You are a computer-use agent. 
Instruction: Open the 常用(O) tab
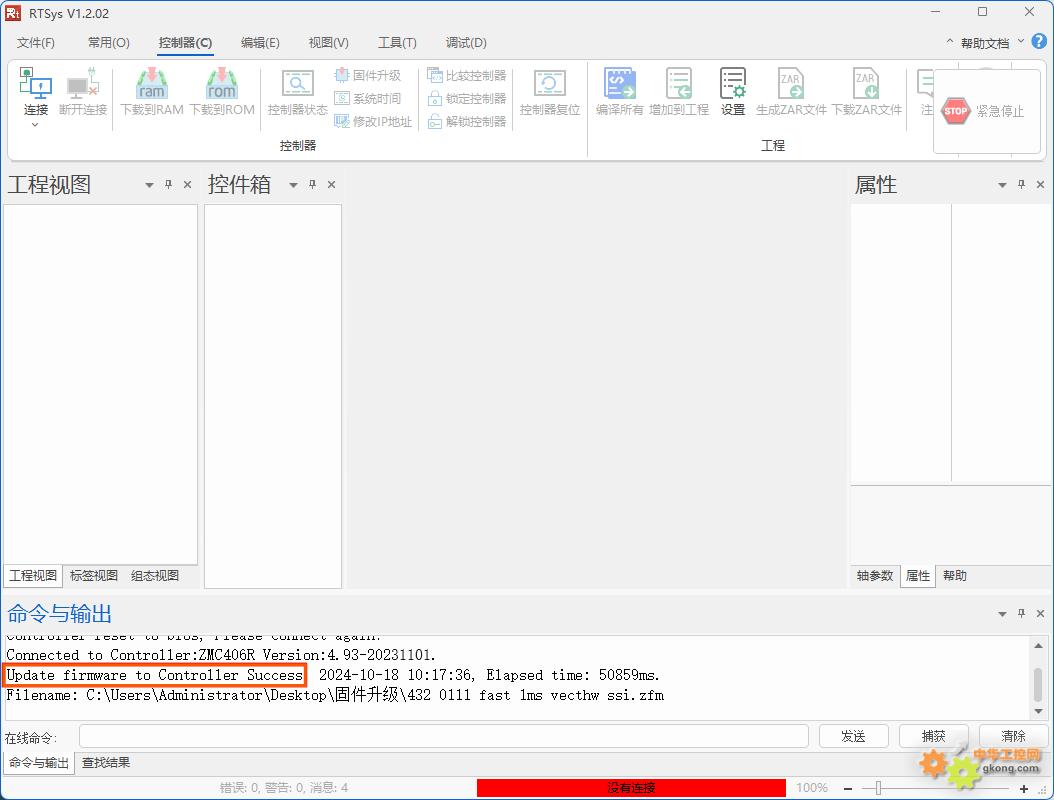[x=108, y=42]
